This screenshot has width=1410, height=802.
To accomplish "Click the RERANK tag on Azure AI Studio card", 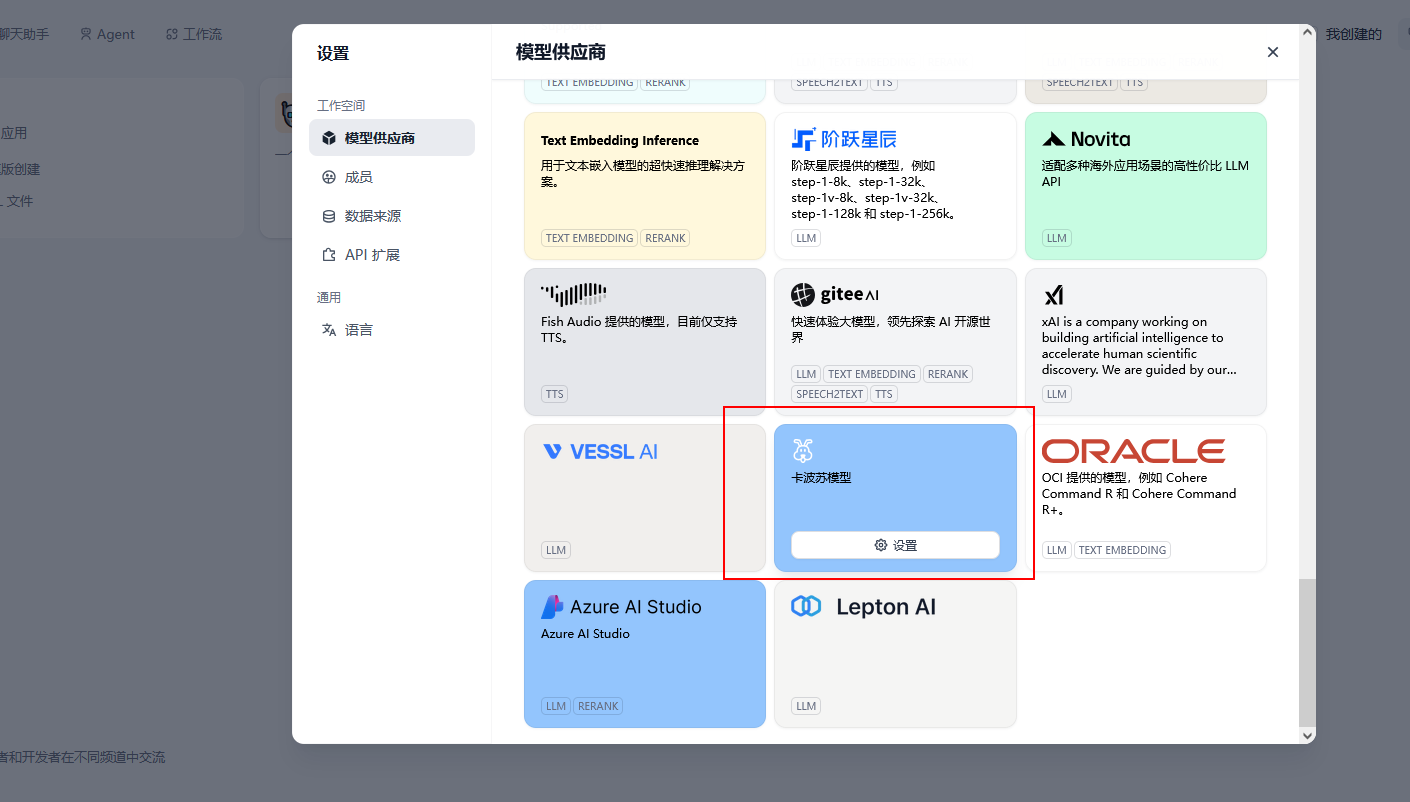I will tap(598, 706).
